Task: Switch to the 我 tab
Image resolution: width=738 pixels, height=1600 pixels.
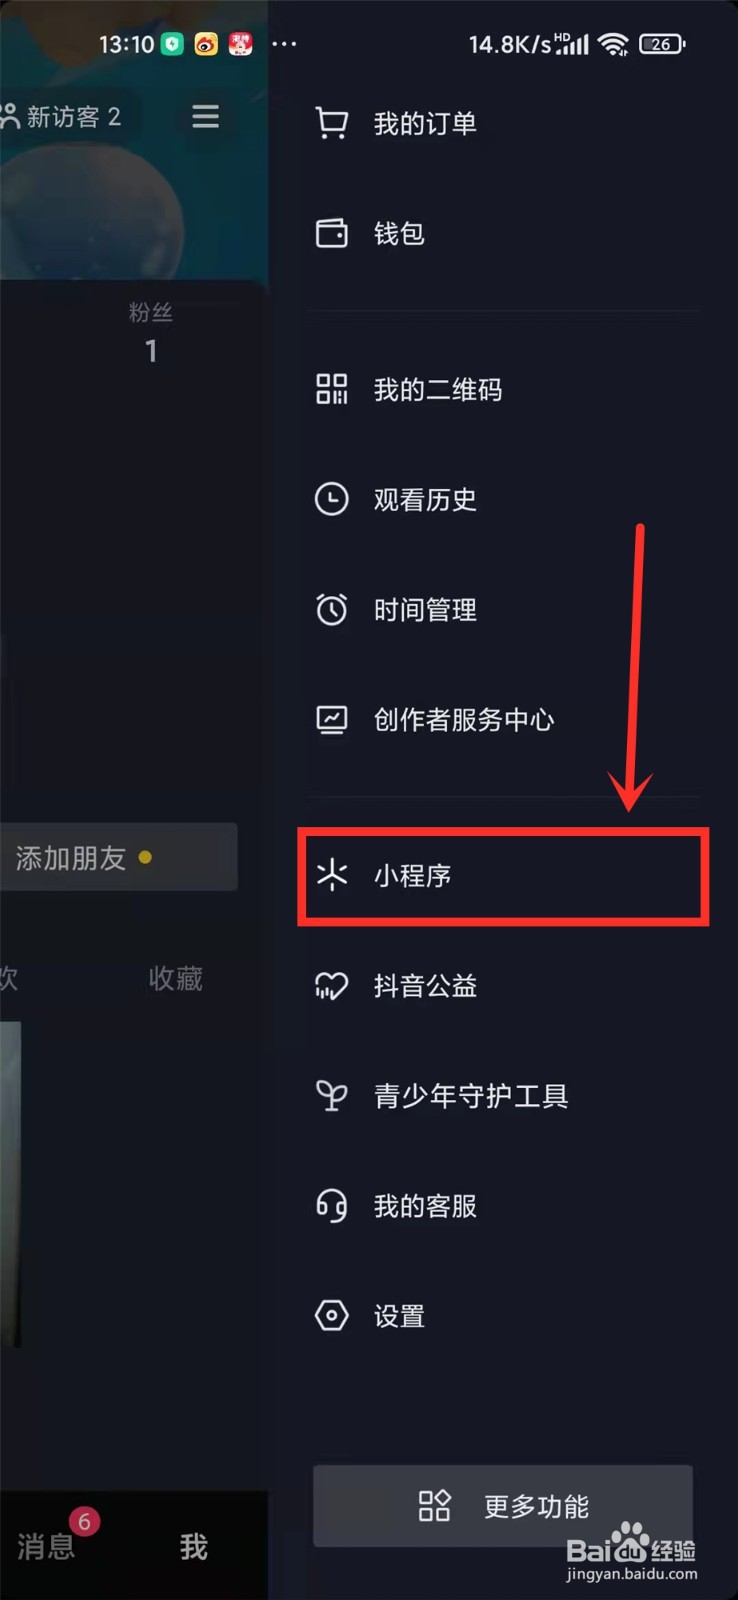Action: (x=194, y=1547)
